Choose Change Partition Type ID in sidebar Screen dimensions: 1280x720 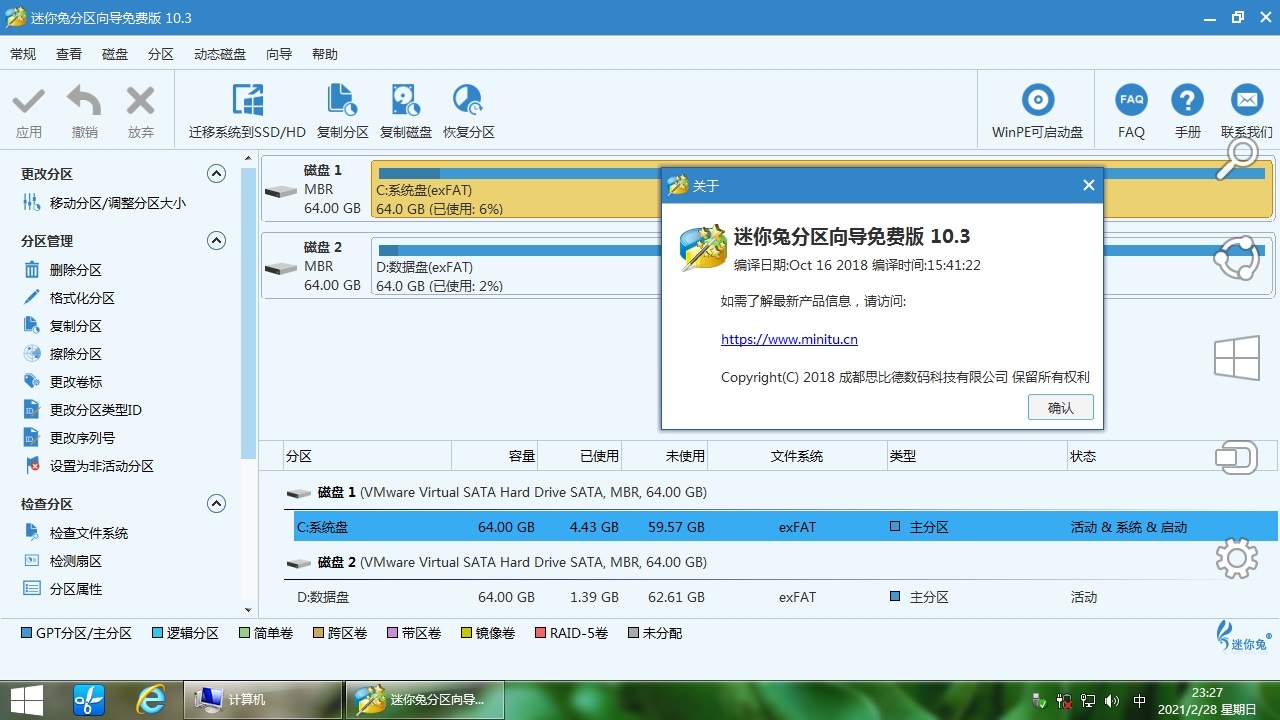82,410
